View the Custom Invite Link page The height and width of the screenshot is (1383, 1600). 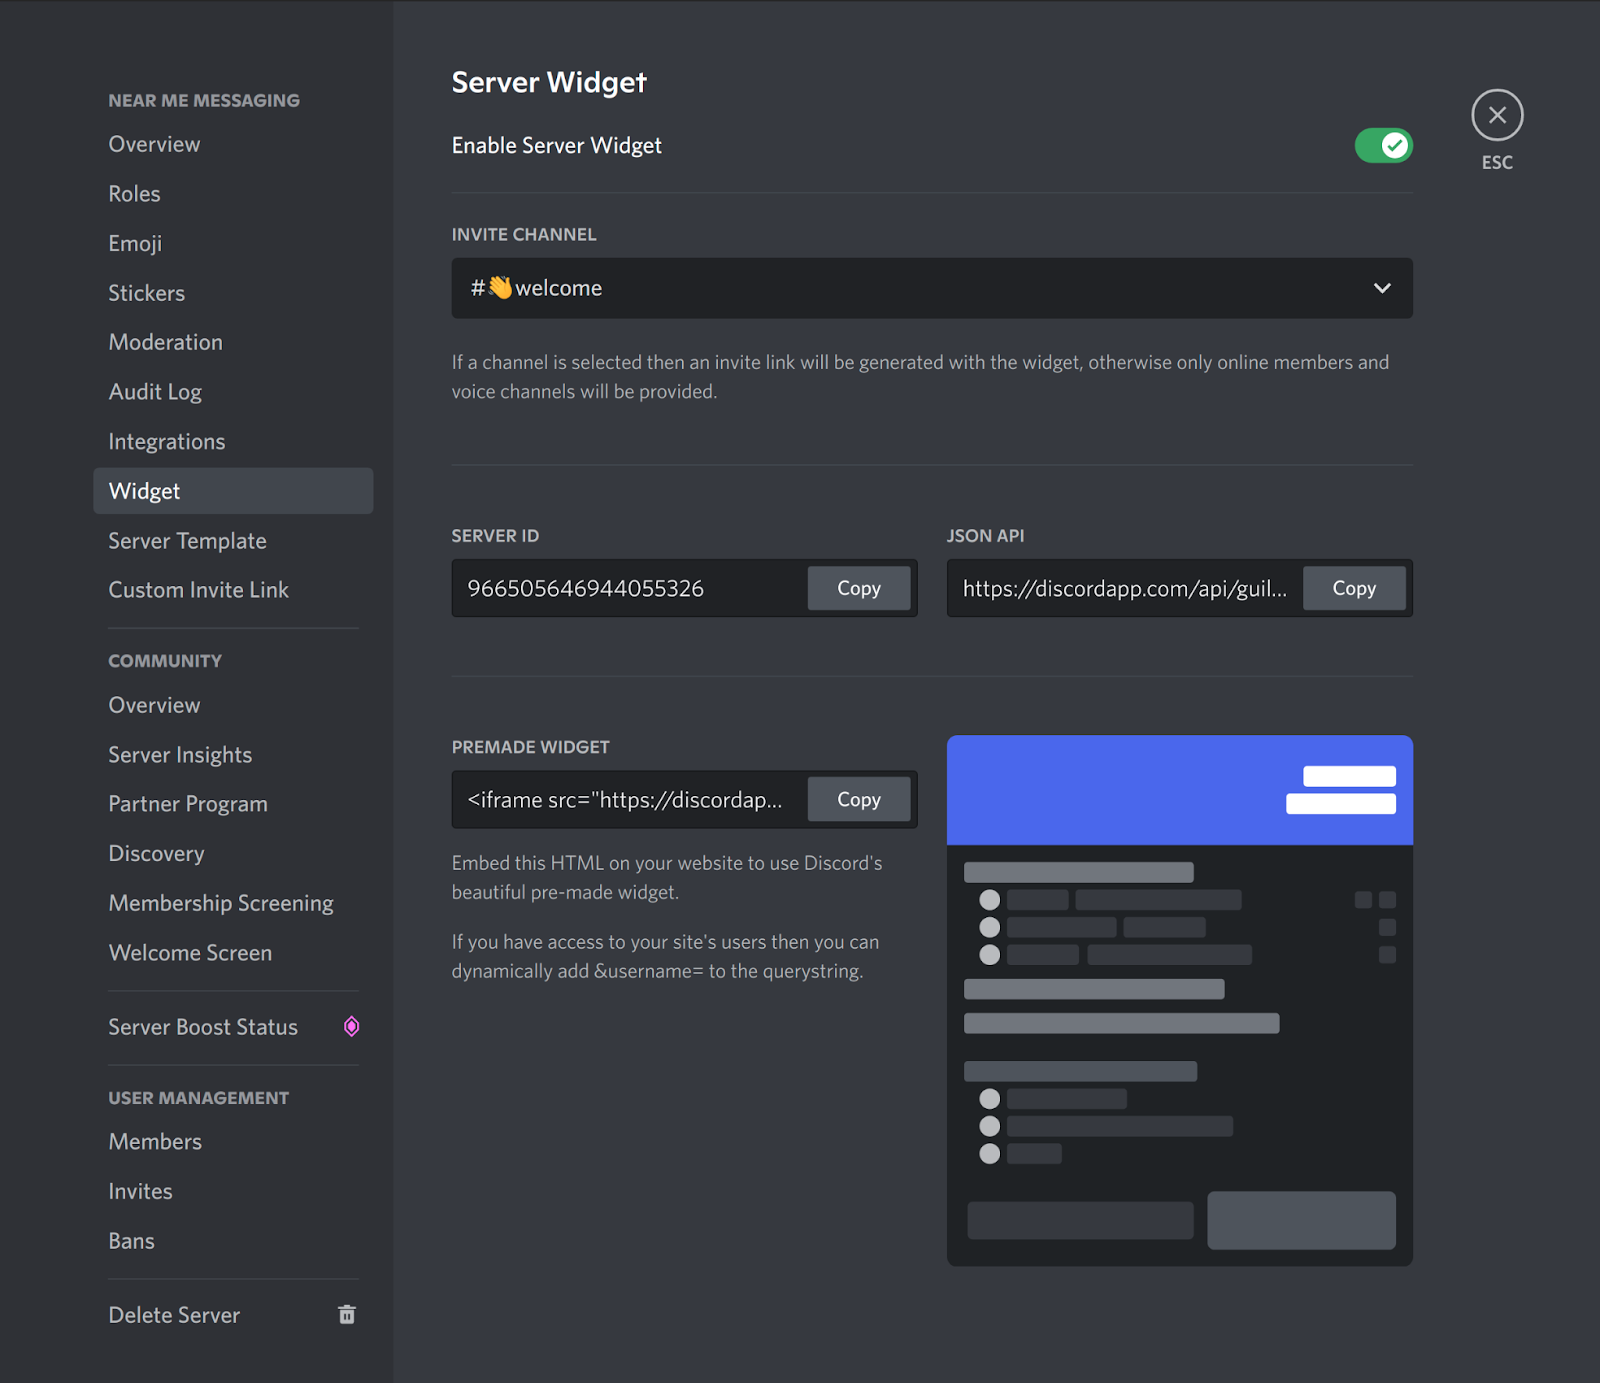pyautogui.click(x=198, y=589)
